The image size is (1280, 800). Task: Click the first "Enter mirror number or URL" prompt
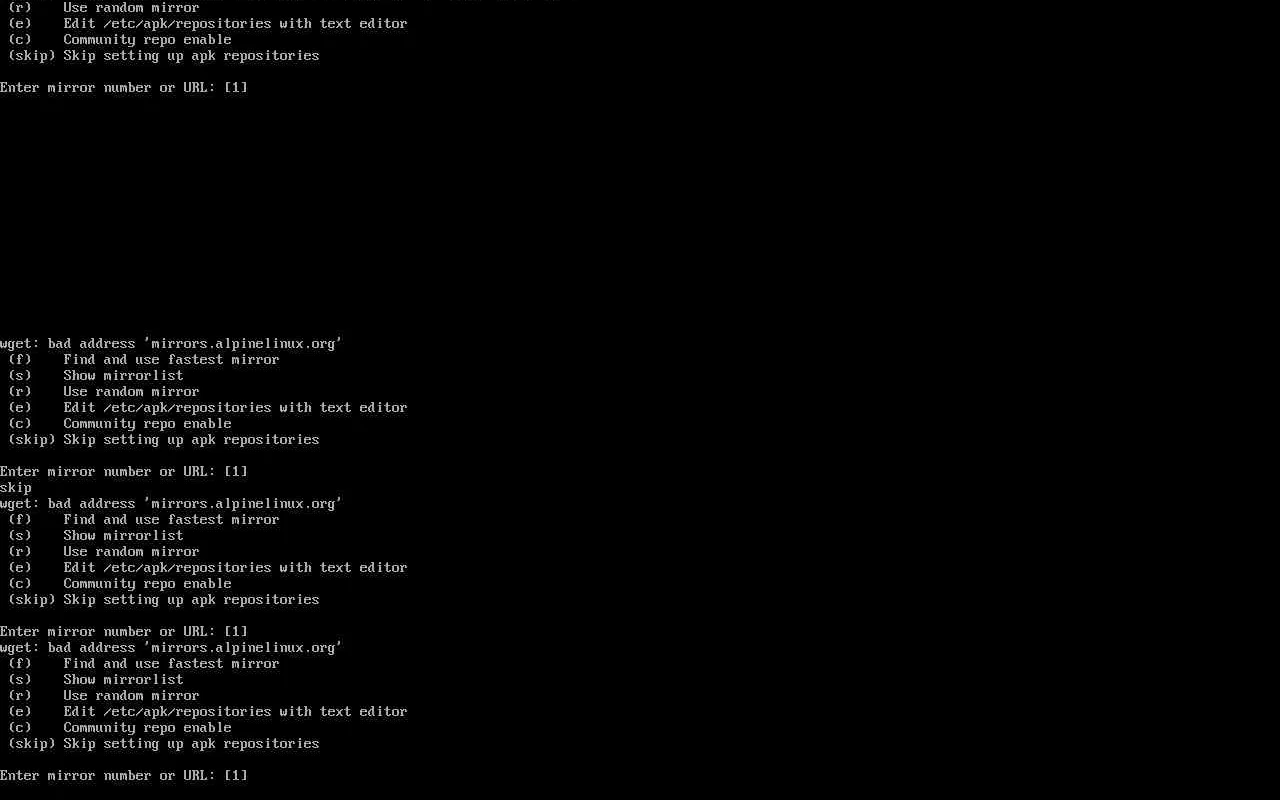coord(124,88)
